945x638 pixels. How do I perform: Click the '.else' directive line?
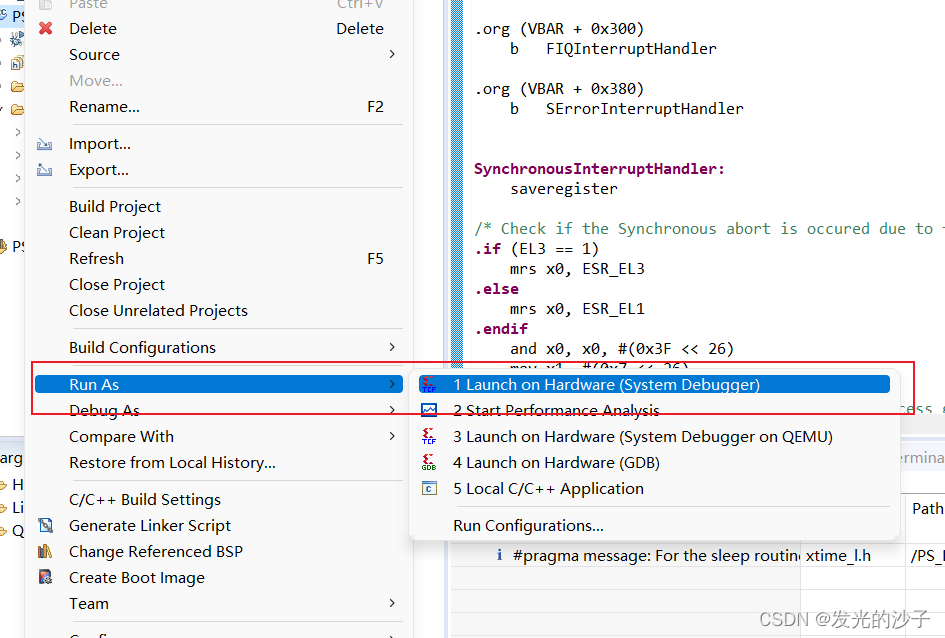[x=497, y=289]
